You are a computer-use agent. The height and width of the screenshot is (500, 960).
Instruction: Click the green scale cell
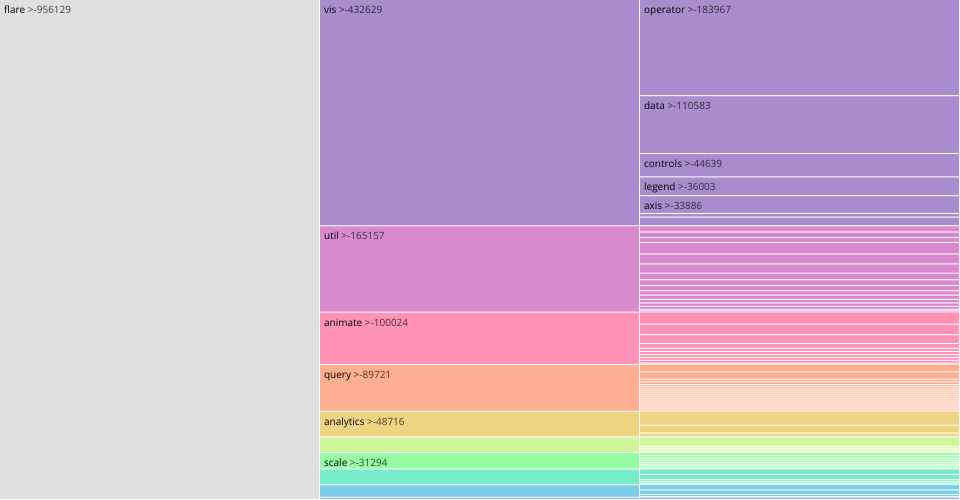coord(479,461)
